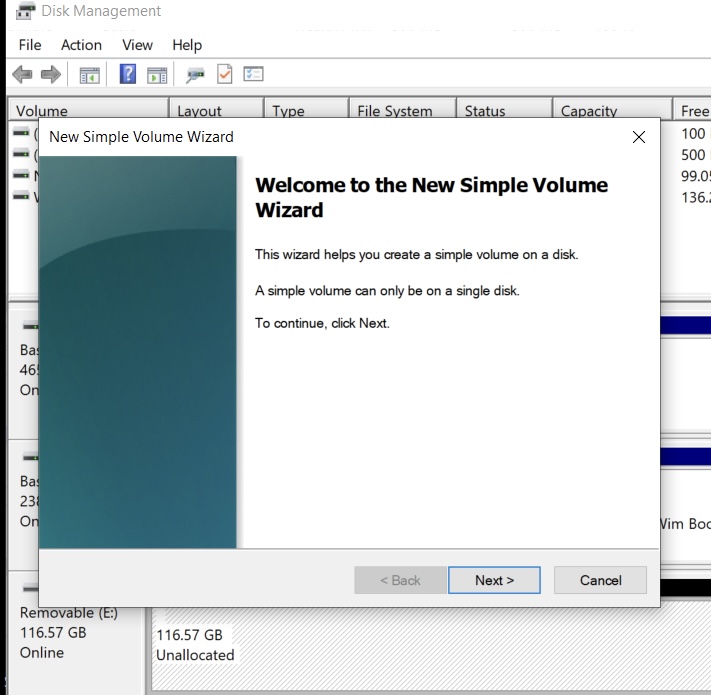The image size is (711, 695).
Task: Click the Properties checkmark toolbar icon
Action: 224,75
